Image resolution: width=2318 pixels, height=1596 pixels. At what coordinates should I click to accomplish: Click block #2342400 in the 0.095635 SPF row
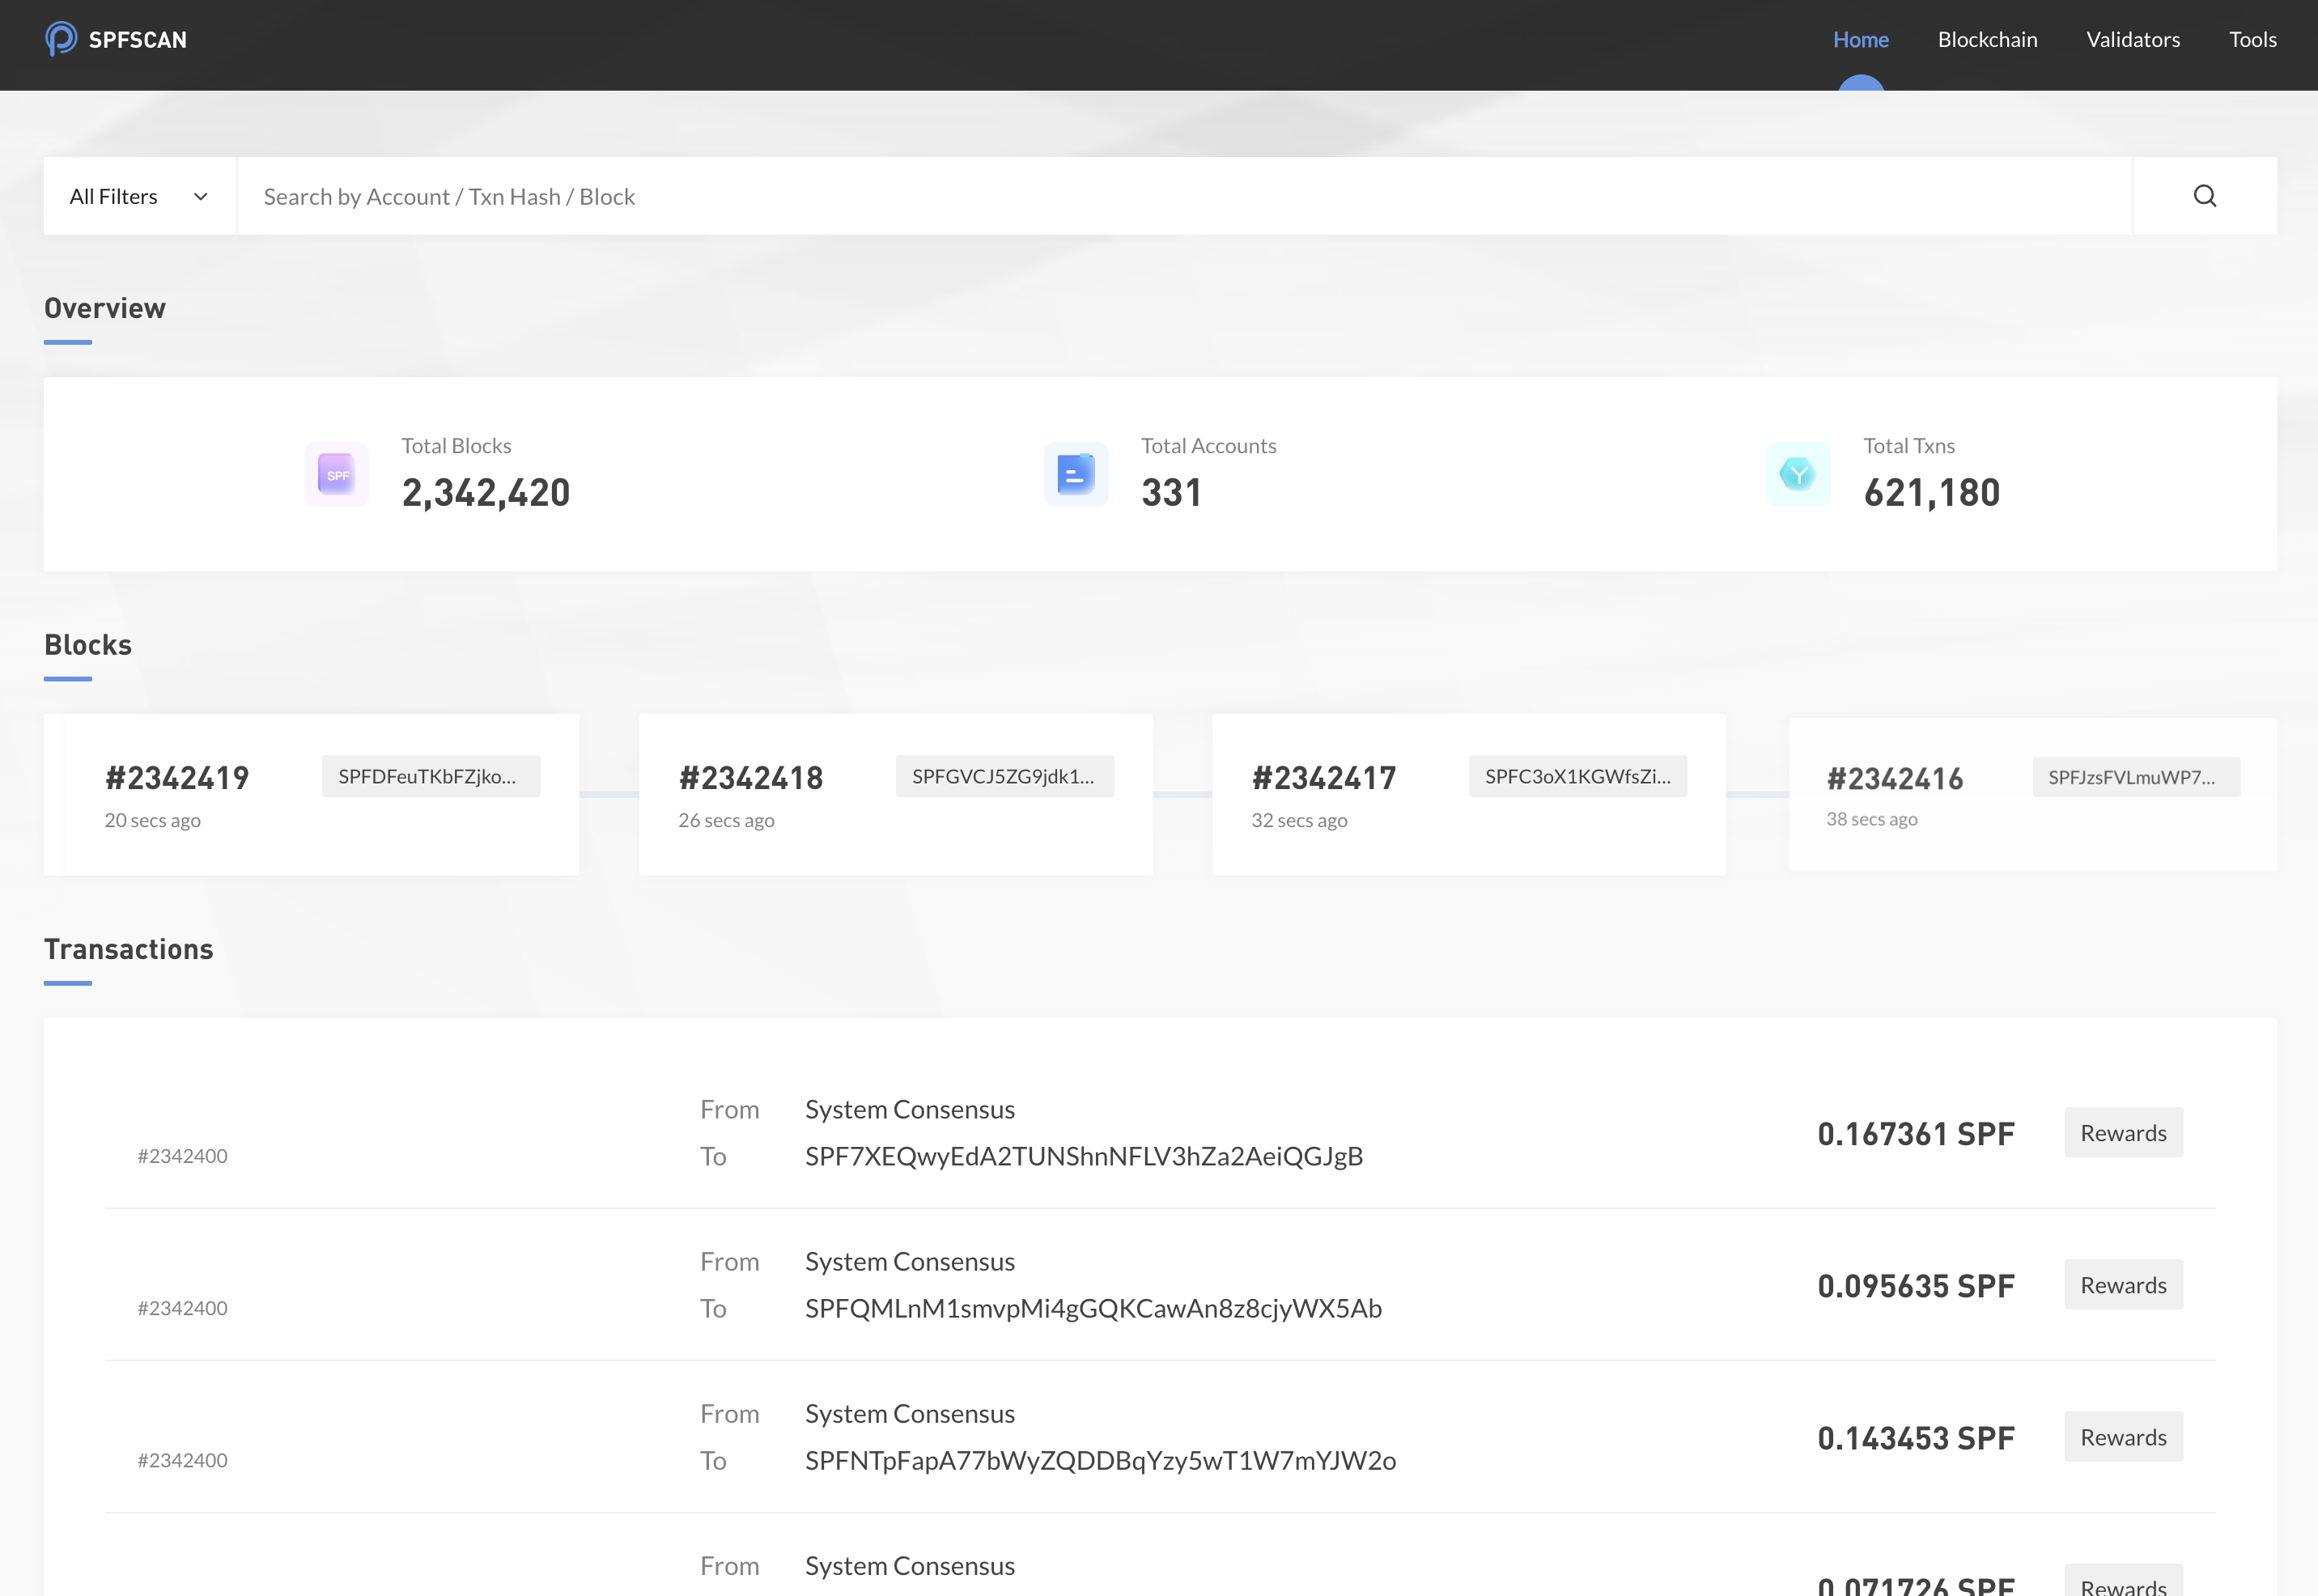(183, 1308)
